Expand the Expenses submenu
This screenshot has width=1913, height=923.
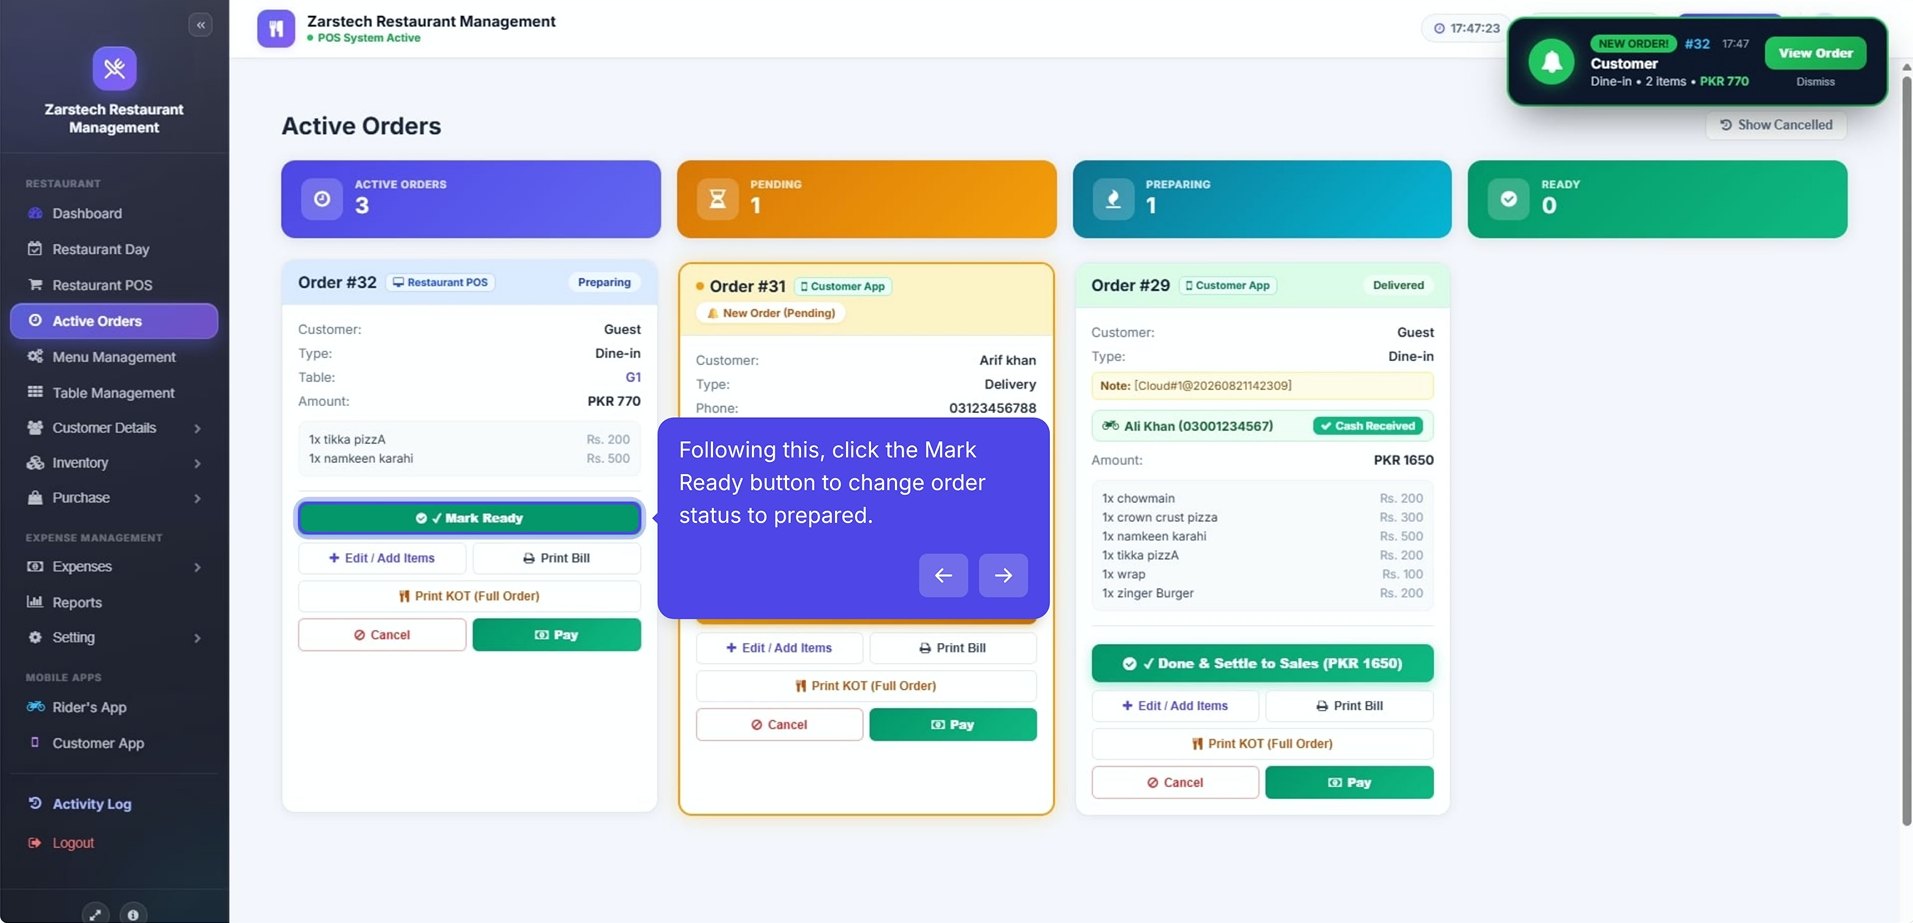tap(114, 567)
